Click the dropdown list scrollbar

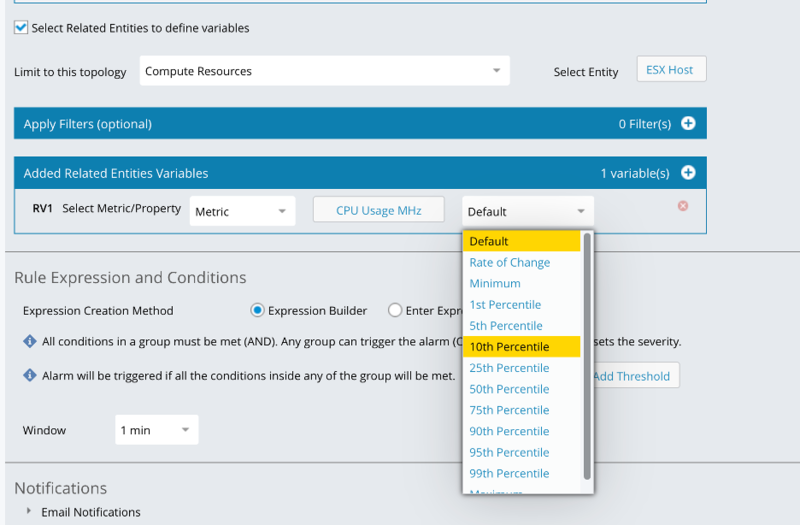point(587,356)
